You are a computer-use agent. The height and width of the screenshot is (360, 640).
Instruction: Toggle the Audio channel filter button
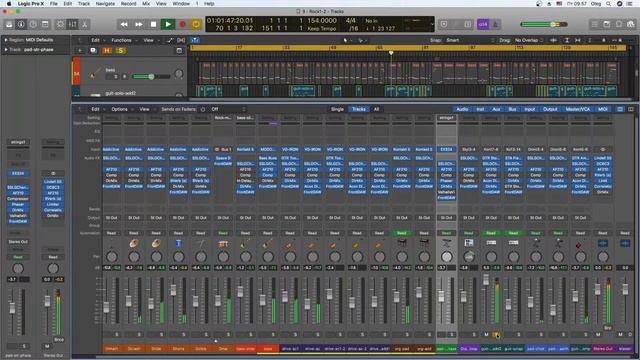462,109
